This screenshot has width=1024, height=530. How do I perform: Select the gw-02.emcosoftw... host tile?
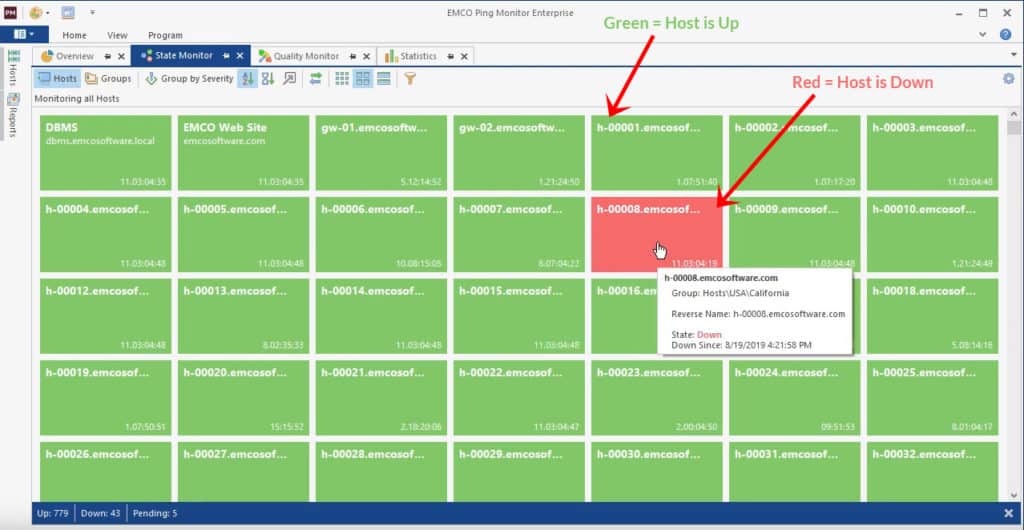coord(519,153)
